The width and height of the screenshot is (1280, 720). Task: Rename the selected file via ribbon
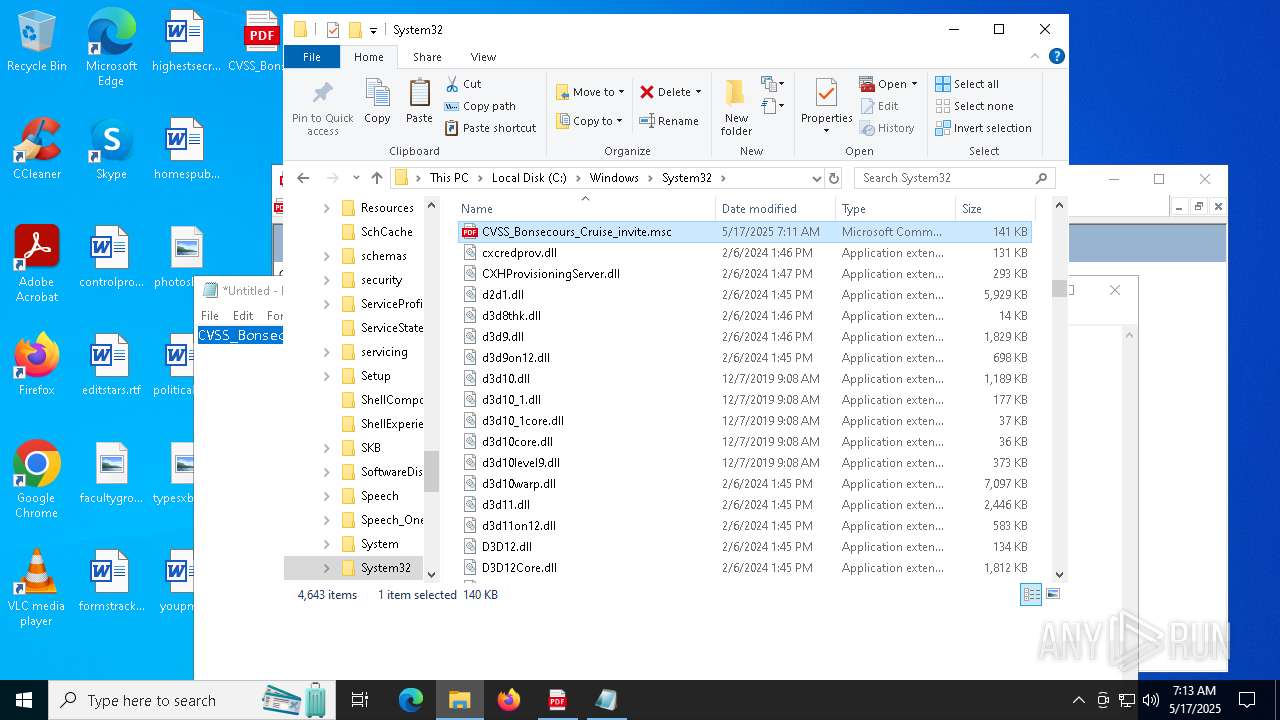tap(669, 121)
